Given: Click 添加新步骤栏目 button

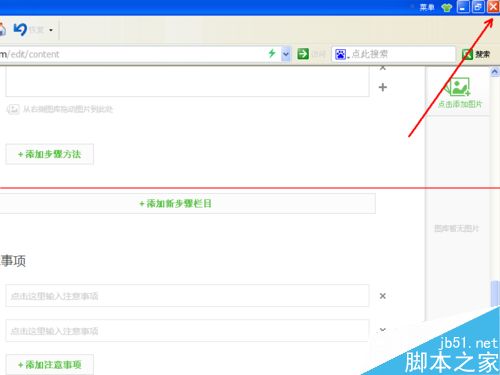Looking at the screenshot, I should pyautogui.click(x=188, y=203).
